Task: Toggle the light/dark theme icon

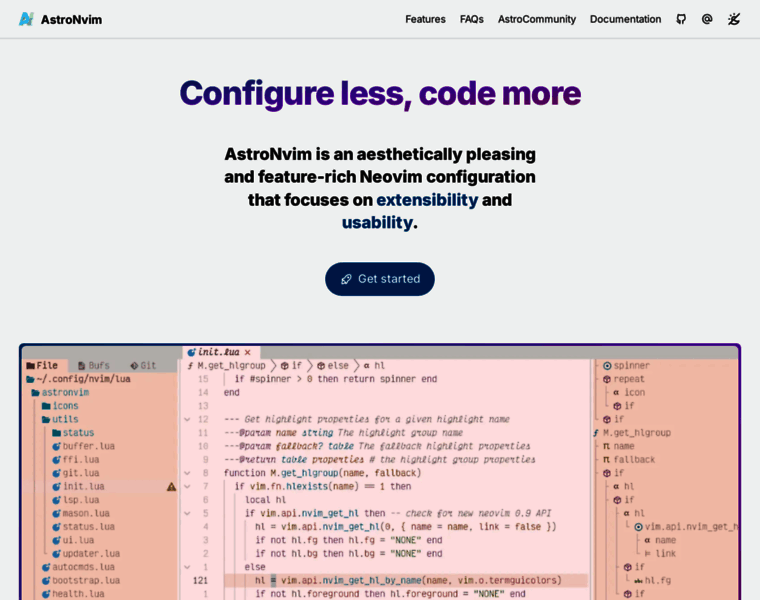Action: click(734, 19)
